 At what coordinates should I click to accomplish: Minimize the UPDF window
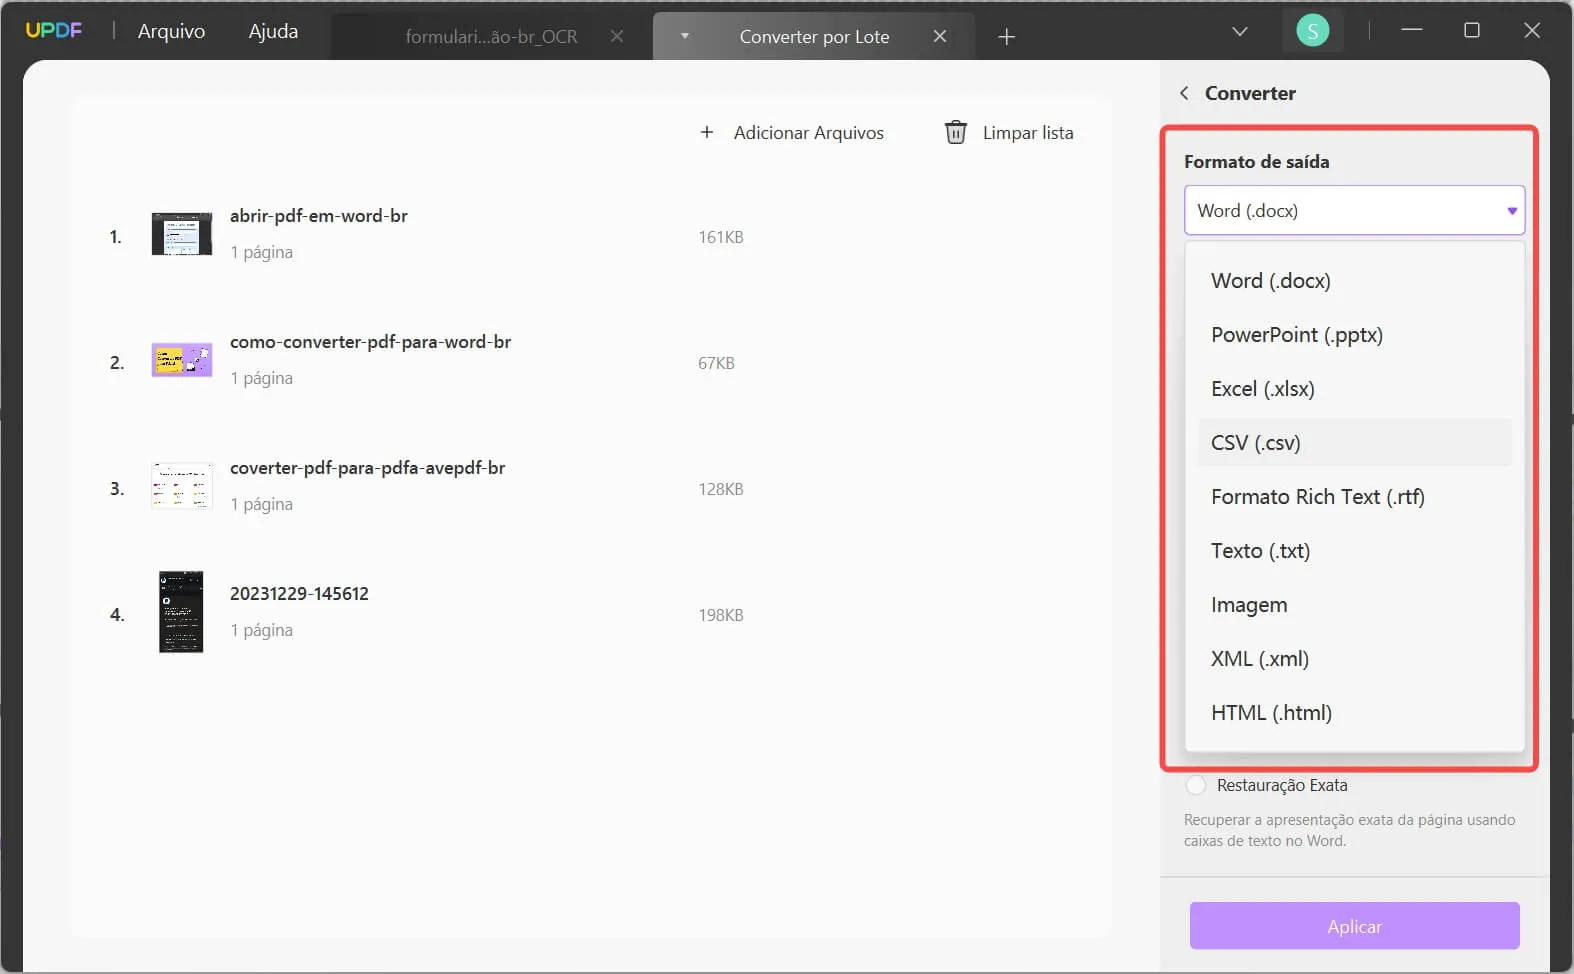[1412, 30]
